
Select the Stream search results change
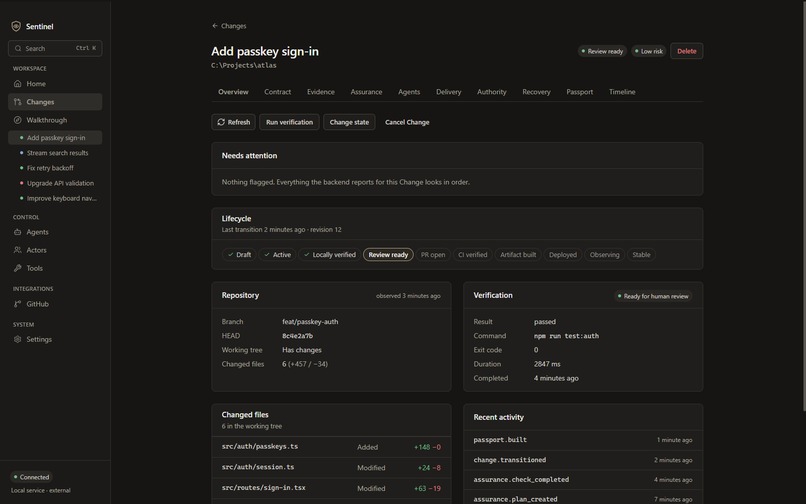coord(55,153)
